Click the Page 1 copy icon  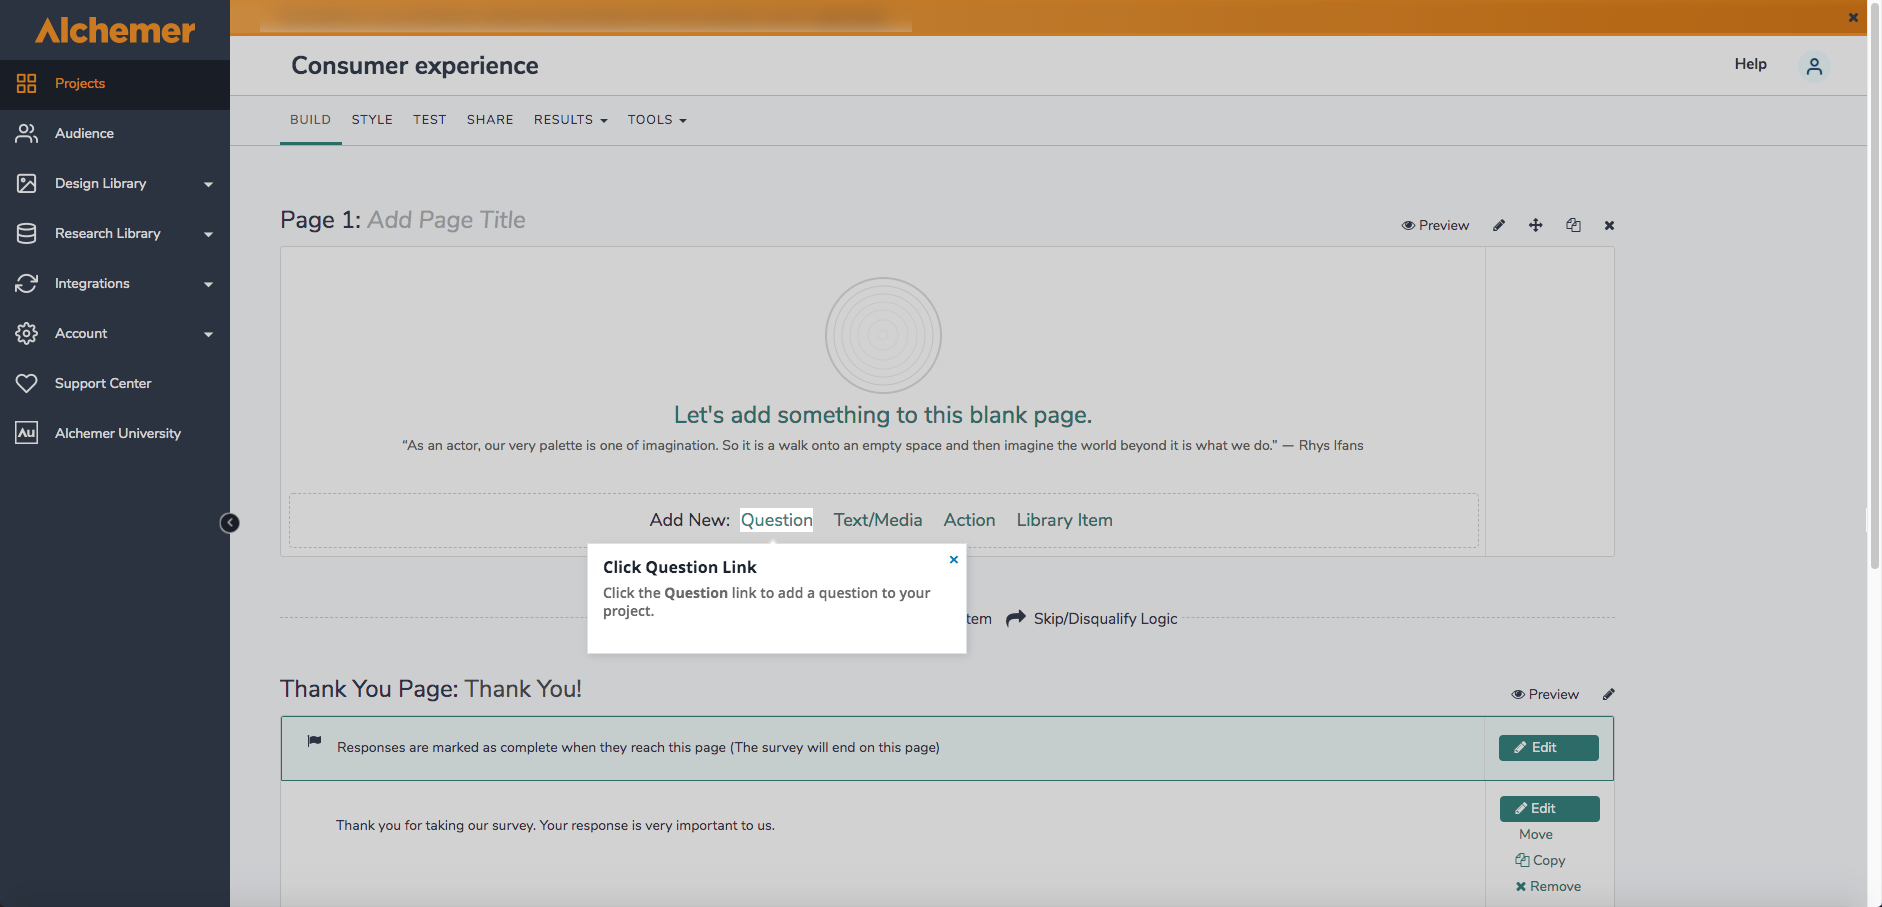tap(1573, 225)
